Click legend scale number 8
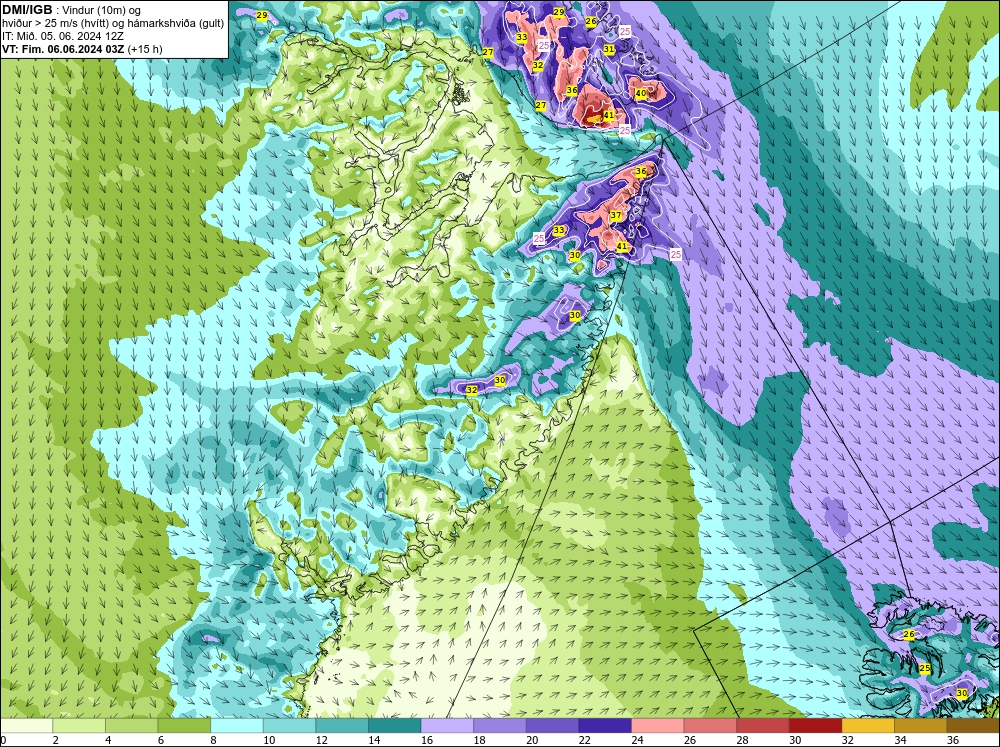The image size is (1000, 747). (x=213, y=740)
